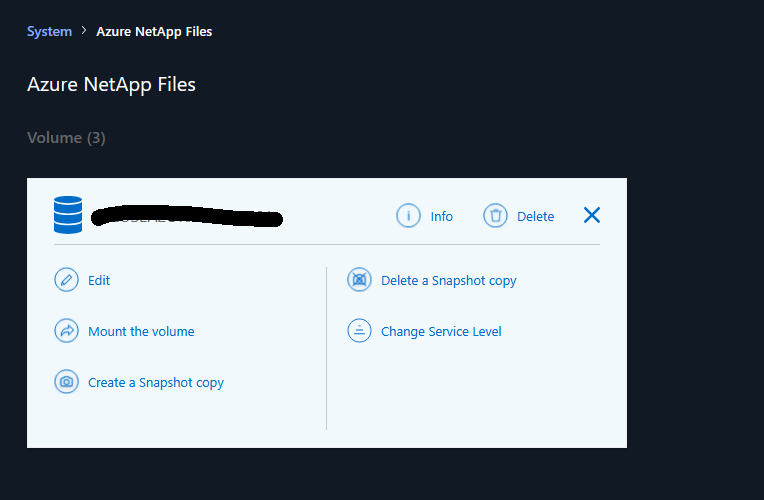Choose Create a Snapshot copy link
The image size is (764, 500).
(x=156, y=383)
